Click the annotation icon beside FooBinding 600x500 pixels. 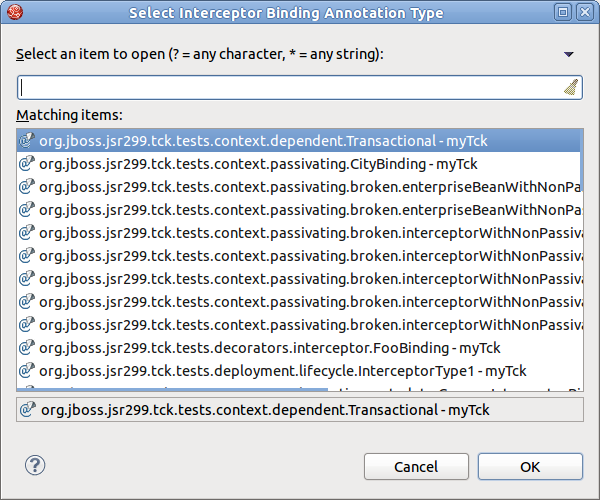28,348
